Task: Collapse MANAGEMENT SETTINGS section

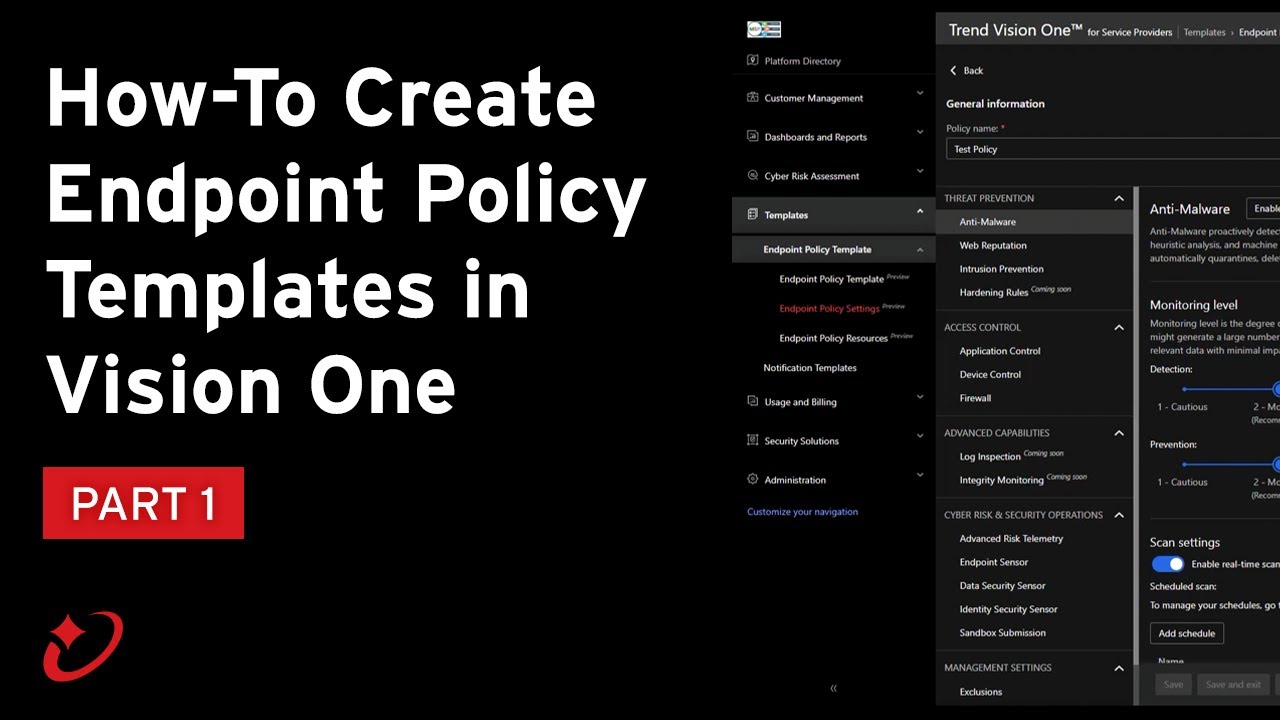Action: pyautogui.click(x=1119, y=668)
